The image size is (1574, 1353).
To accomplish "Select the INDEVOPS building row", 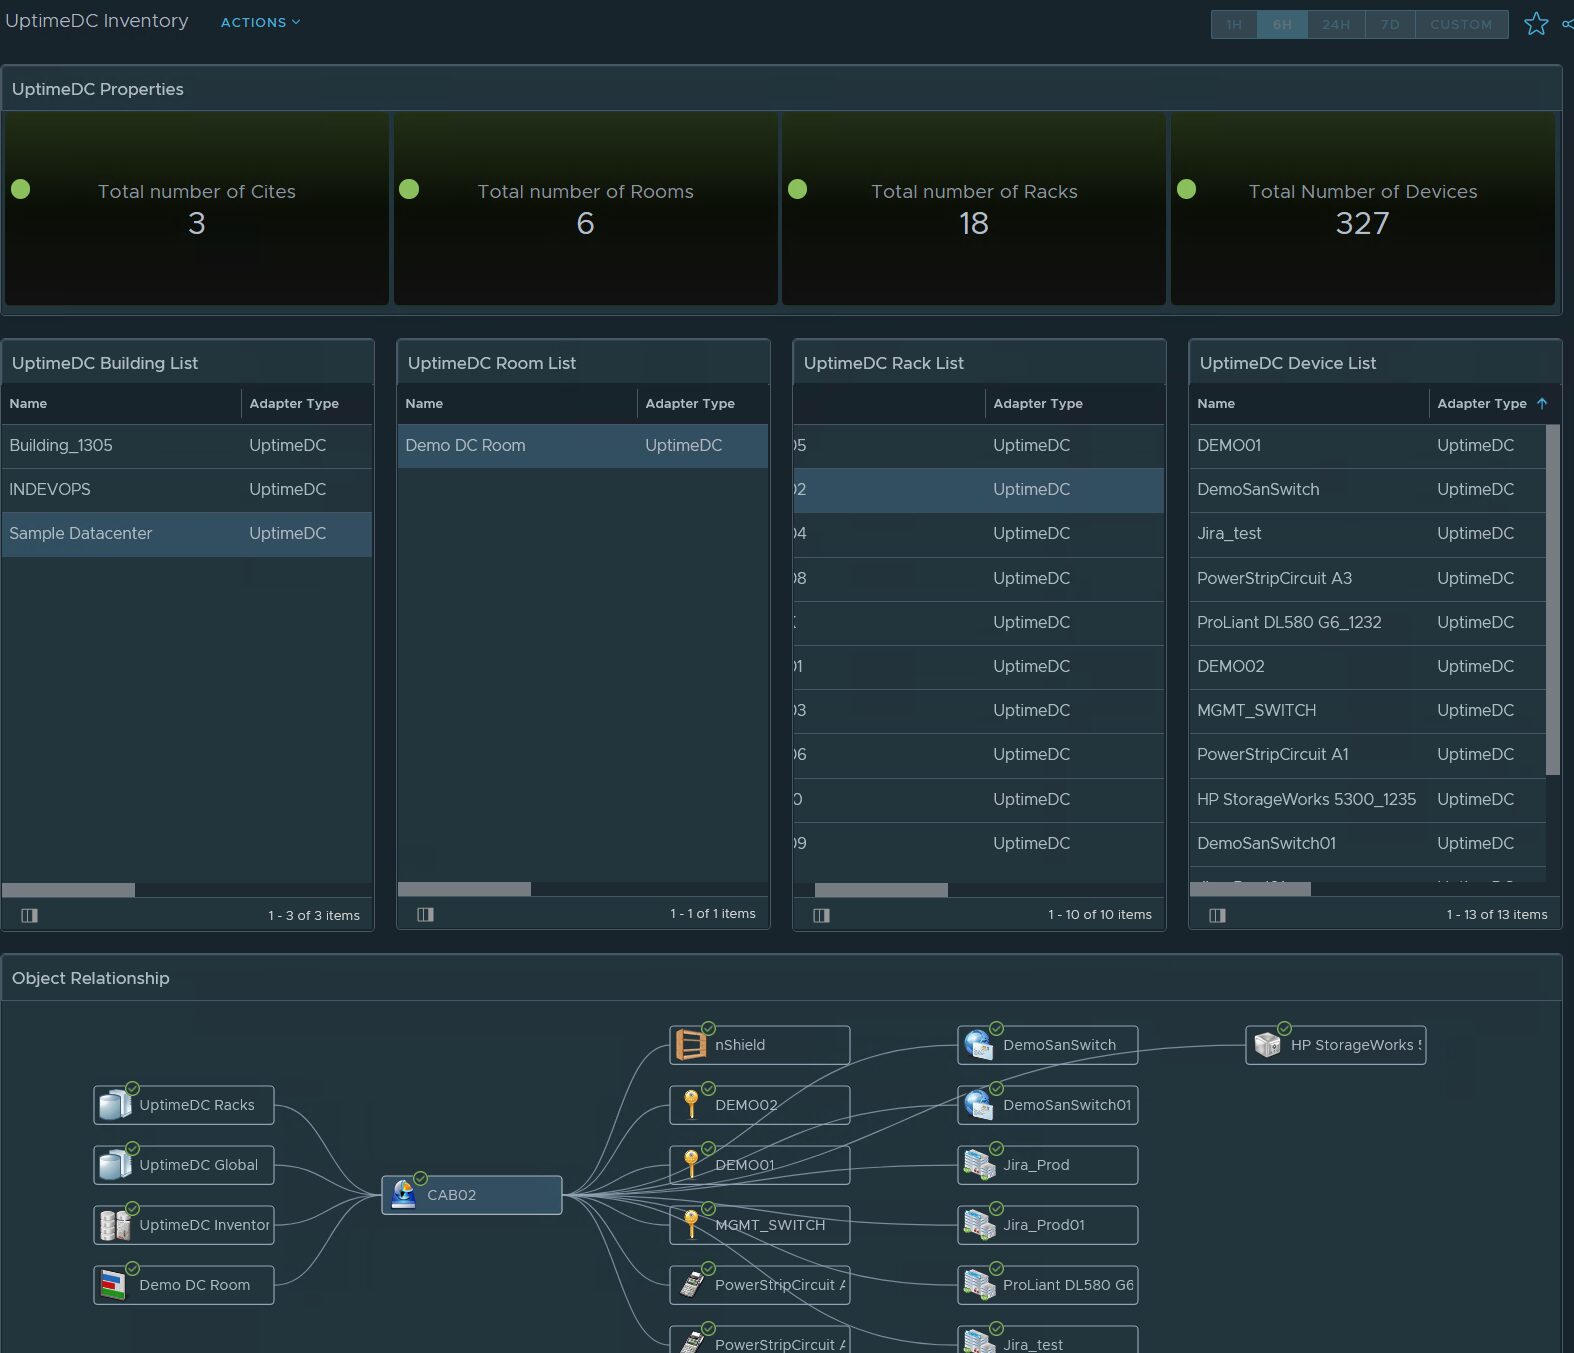I will tap(50, 489).
